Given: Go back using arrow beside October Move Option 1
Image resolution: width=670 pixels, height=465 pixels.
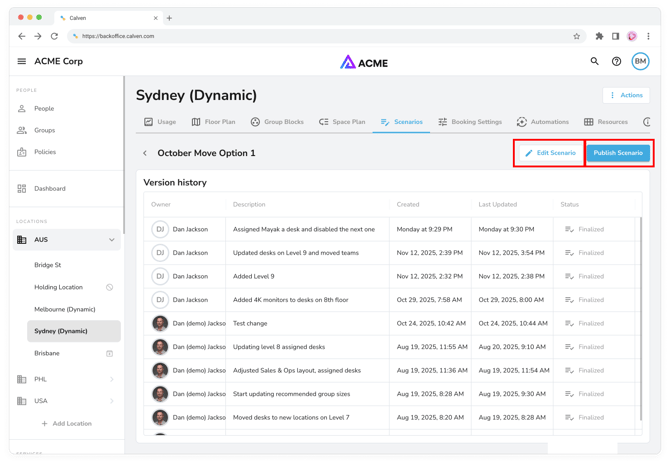Looking at the screenshot, I should 145,153.
